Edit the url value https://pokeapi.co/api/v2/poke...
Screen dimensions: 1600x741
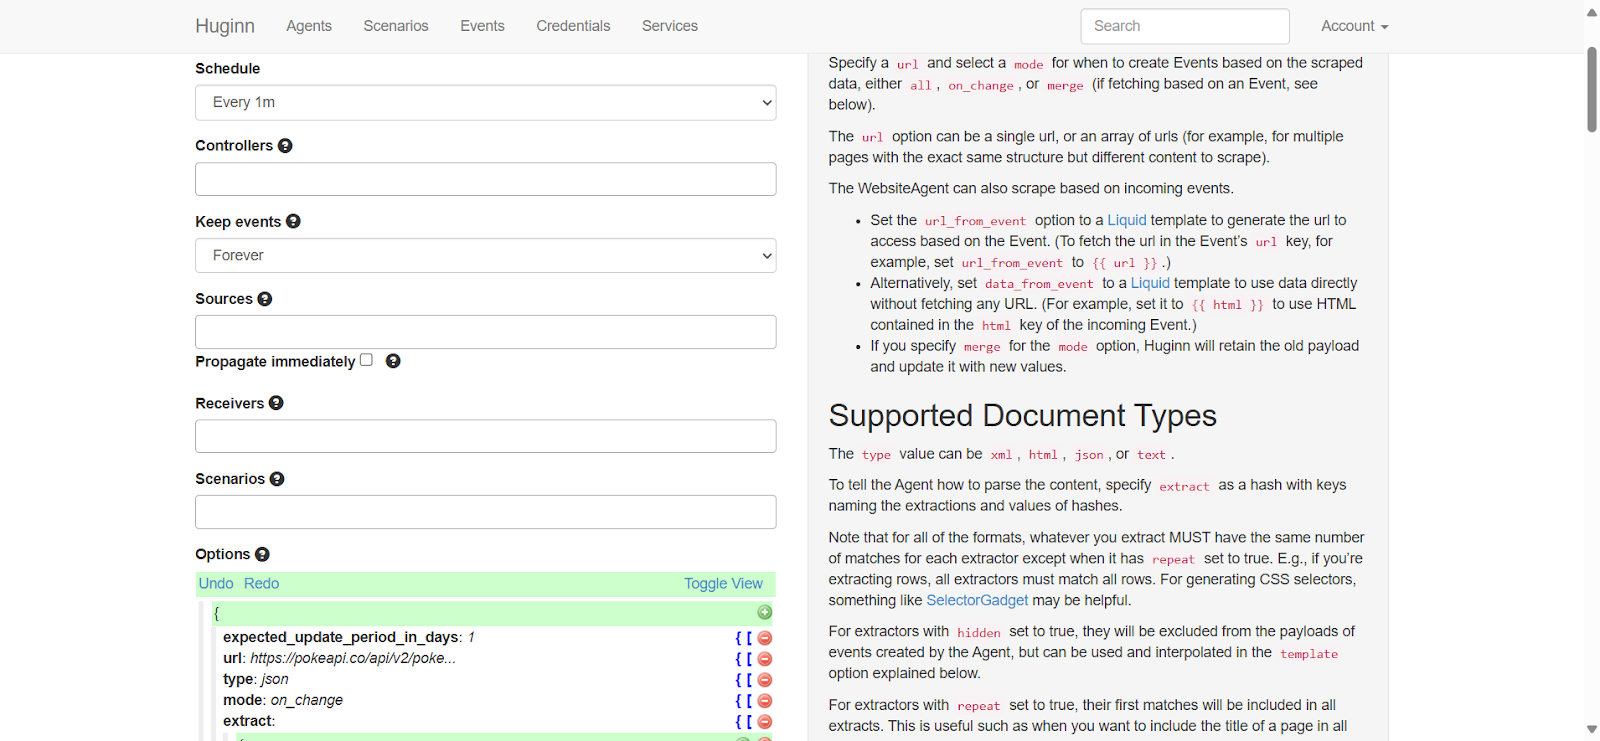tap(353, 658)
